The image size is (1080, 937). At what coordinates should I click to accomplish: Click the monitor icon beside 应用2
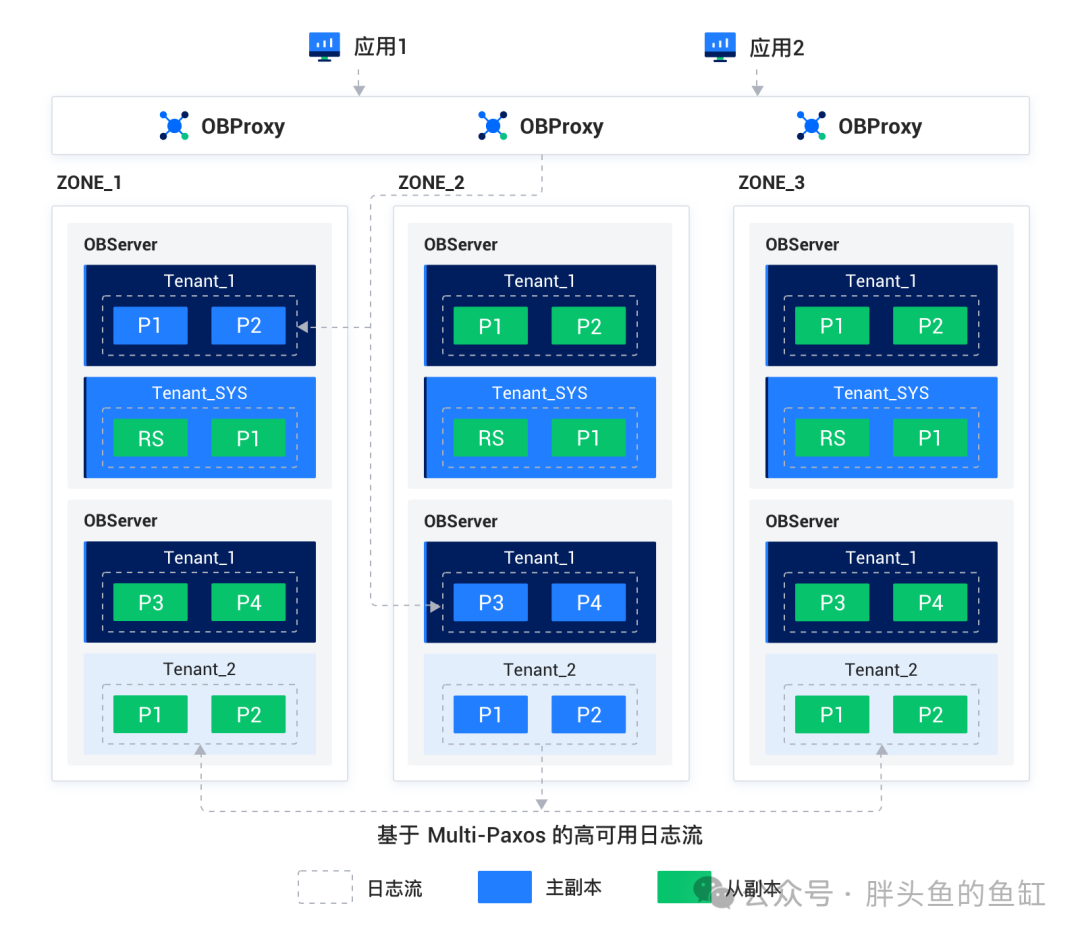720,47
